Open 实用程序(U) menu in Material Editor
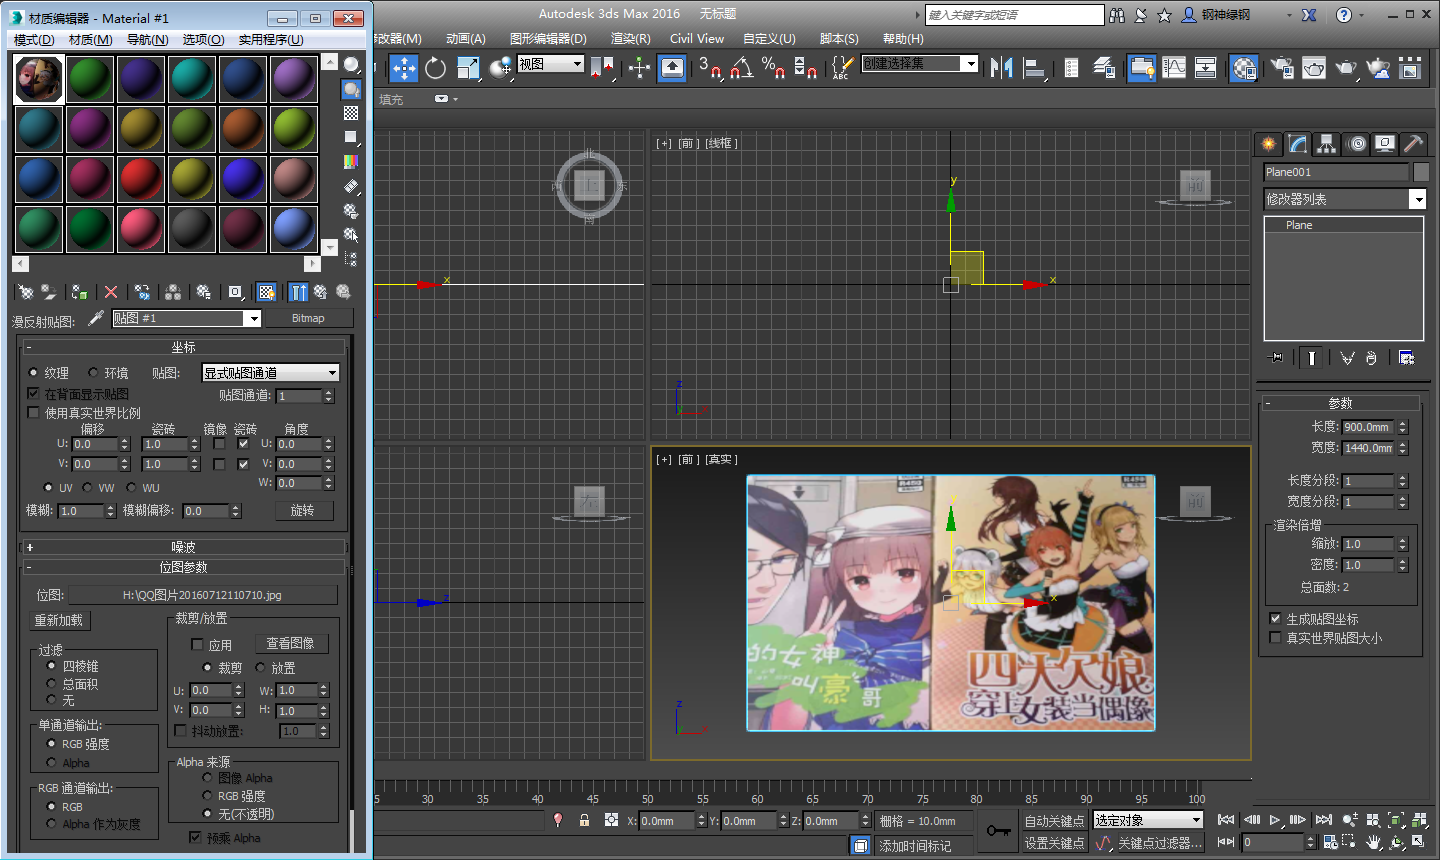 (x=271, y=39)
